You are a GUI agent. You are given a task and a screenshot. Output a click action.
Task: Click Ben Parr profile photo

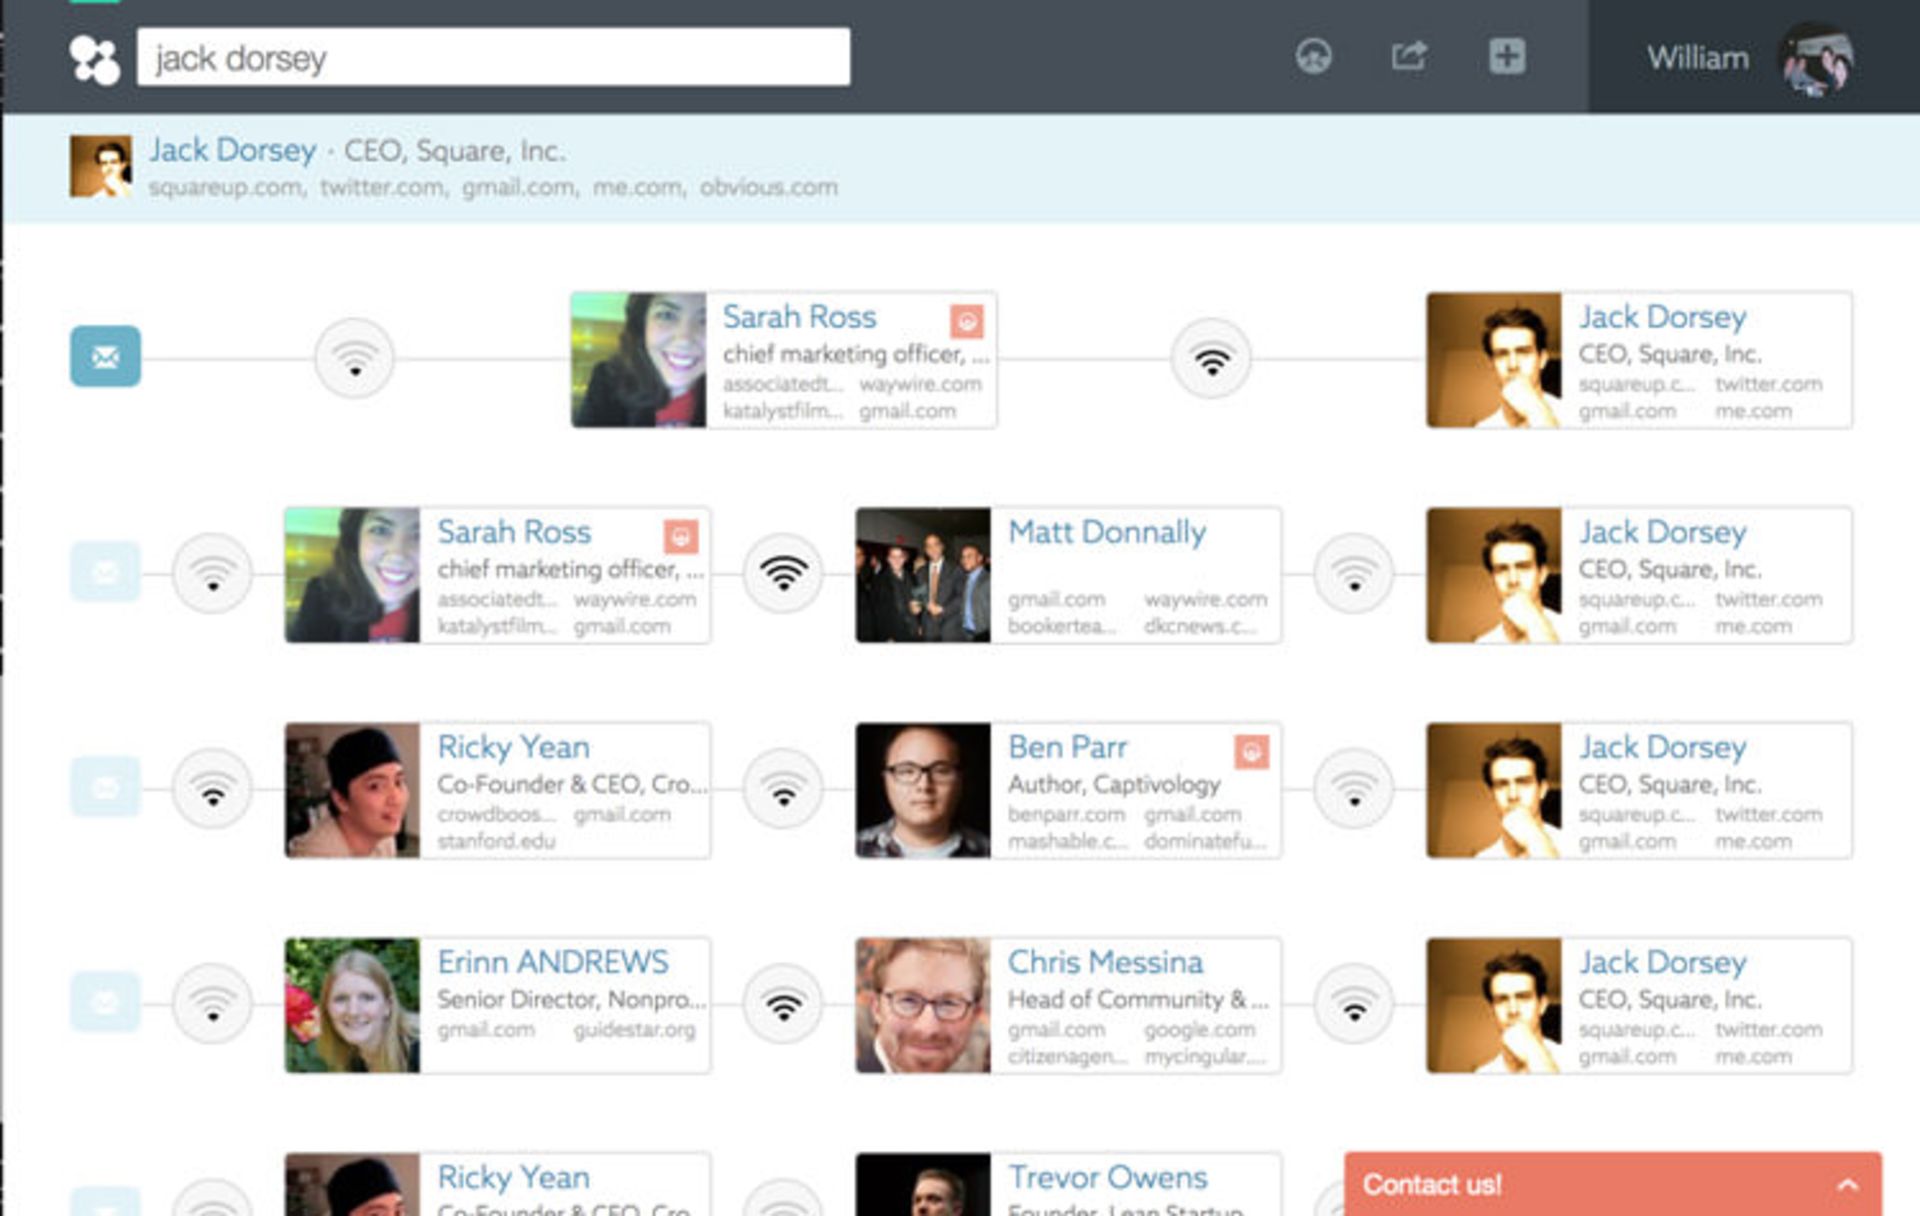point(922,790)
